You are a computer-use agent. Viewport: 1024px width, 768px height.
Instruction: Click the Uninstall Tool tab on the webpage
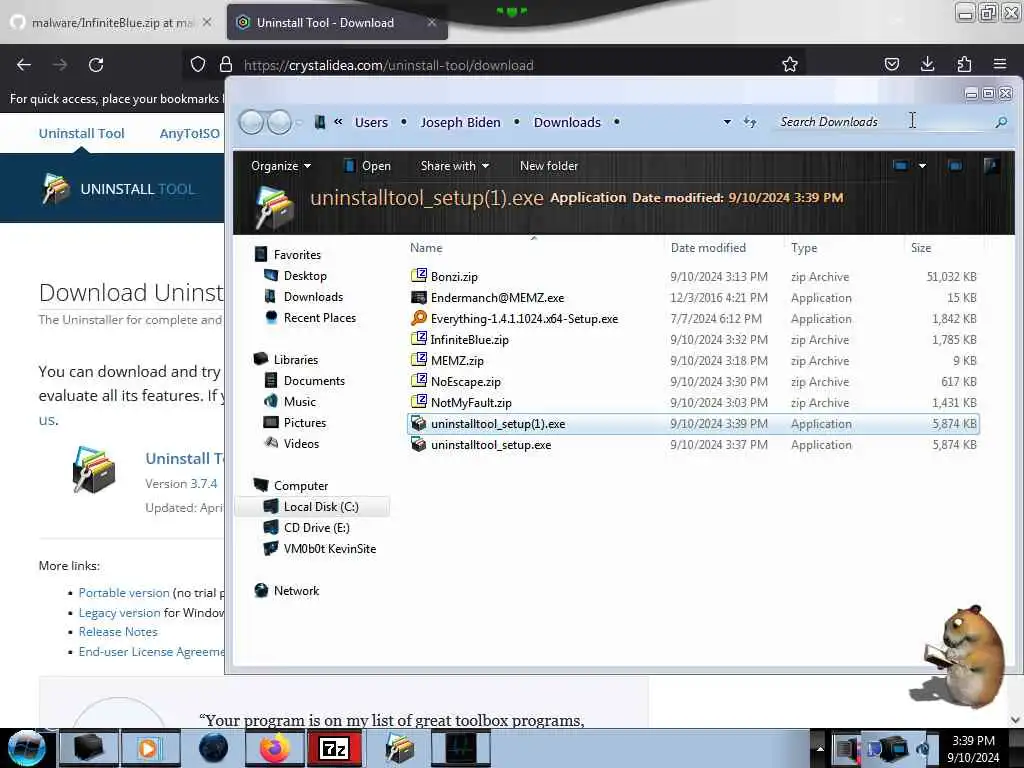[81, 133]
